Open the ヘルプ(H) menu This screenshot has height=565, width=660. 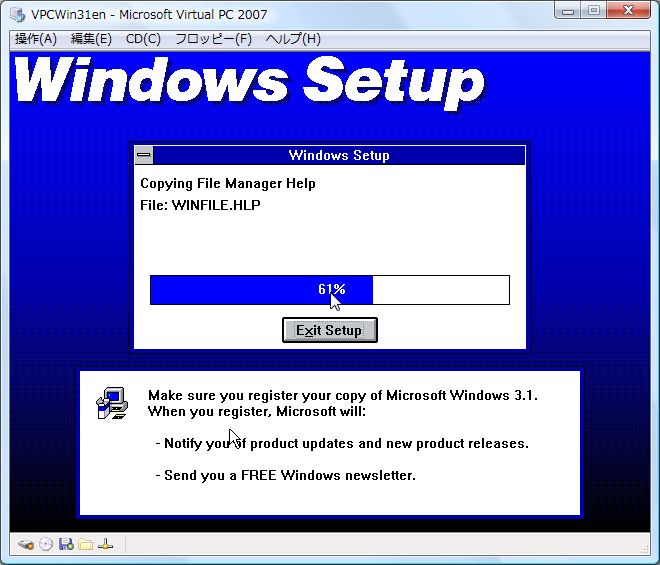(293, 39)
